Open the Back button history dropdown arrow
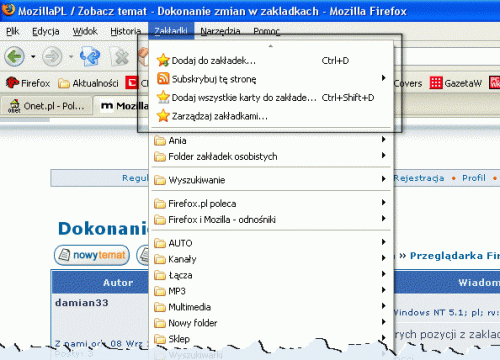Image resolution: width=500 pixels, height=360 pixels. click(x=33, y=57)
